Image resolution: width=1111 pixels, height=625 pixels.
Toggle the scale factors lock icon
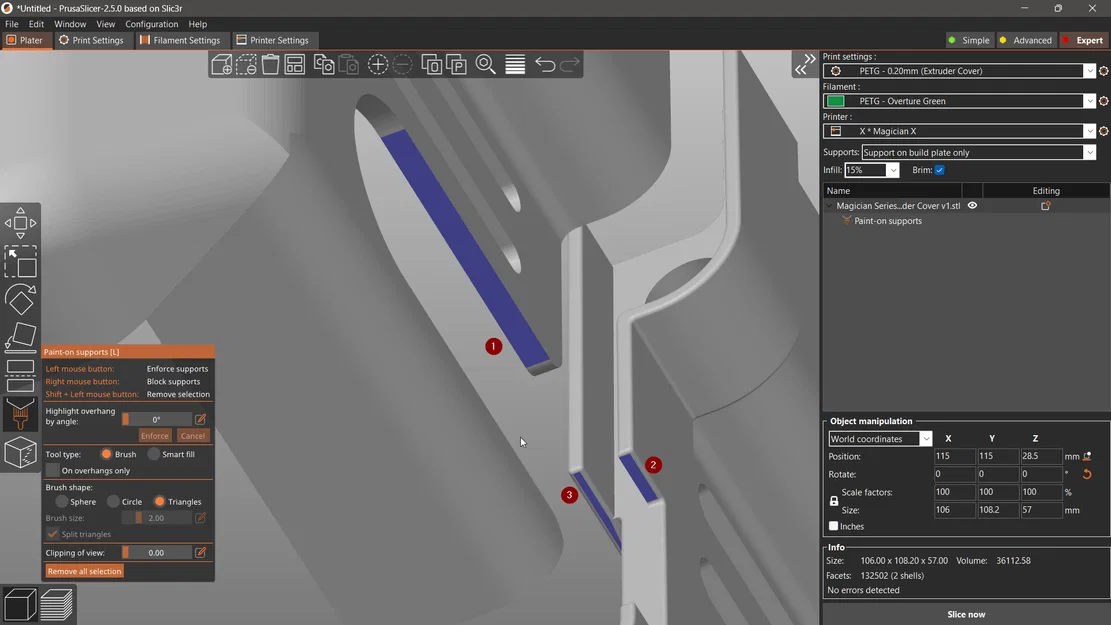pos(834,501)
